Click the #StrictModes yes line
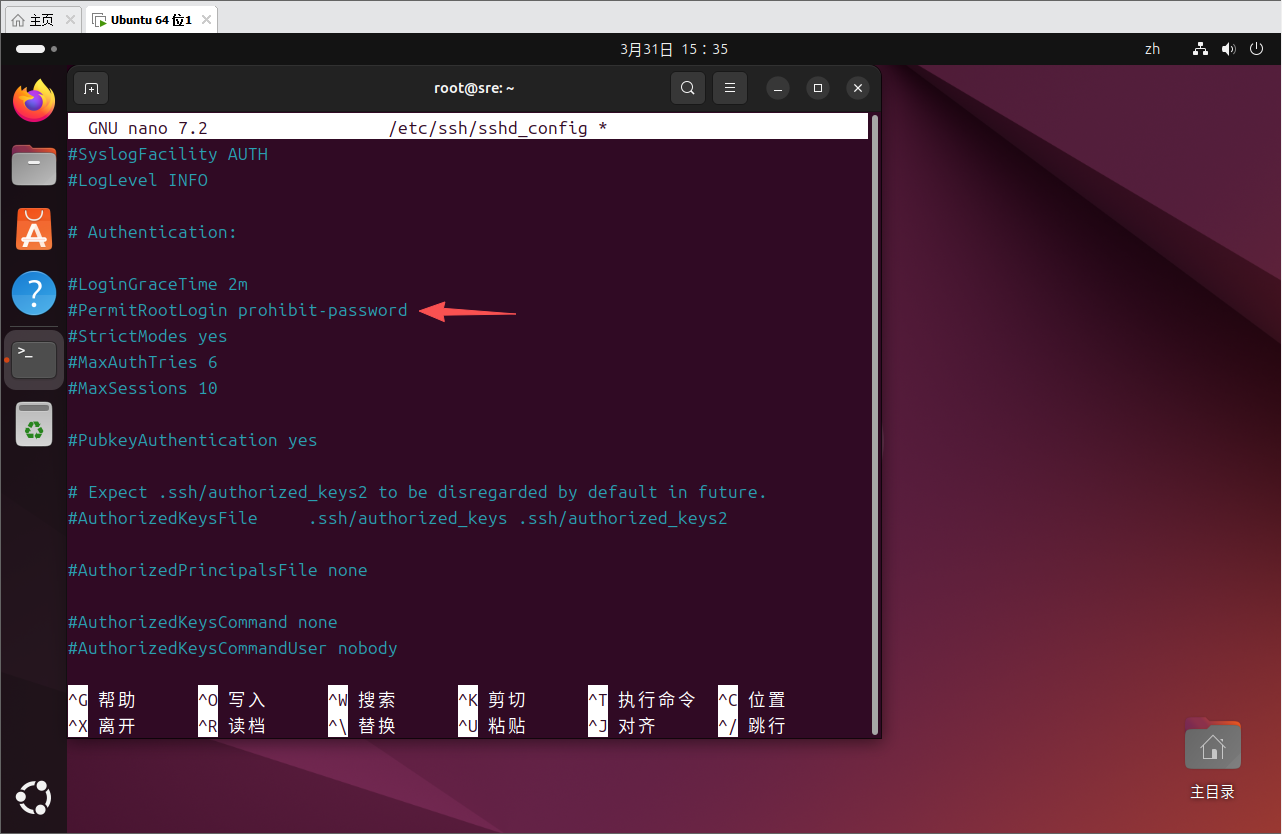This screenshot has height=834, width=1282. click(148, 336)
